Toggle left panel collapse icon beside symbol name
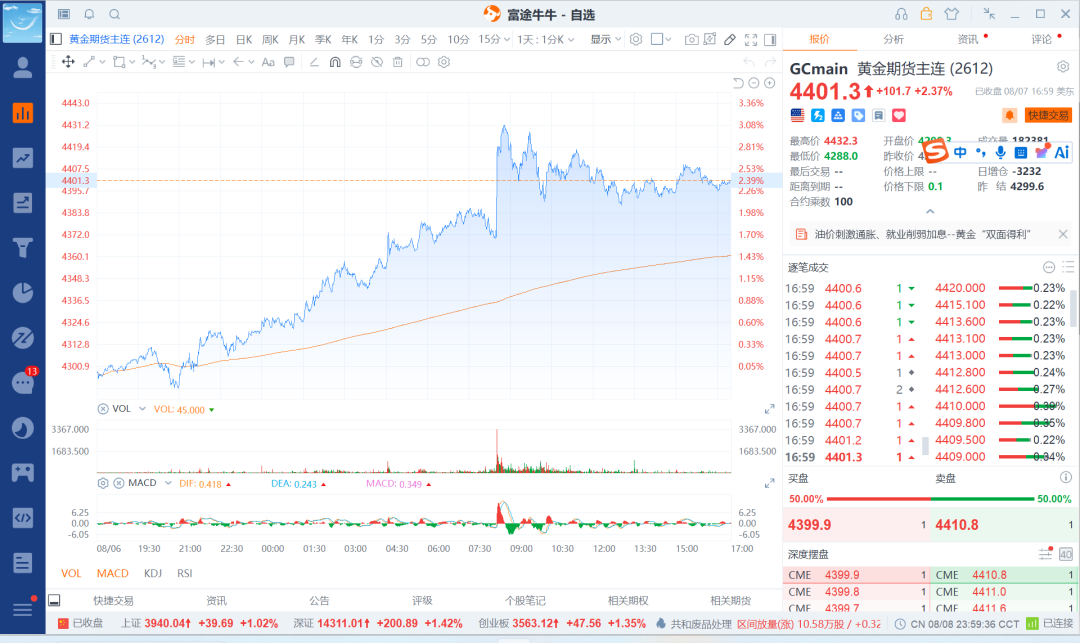The height and width of the screenshot is (643, 1080). coord(56,39)
